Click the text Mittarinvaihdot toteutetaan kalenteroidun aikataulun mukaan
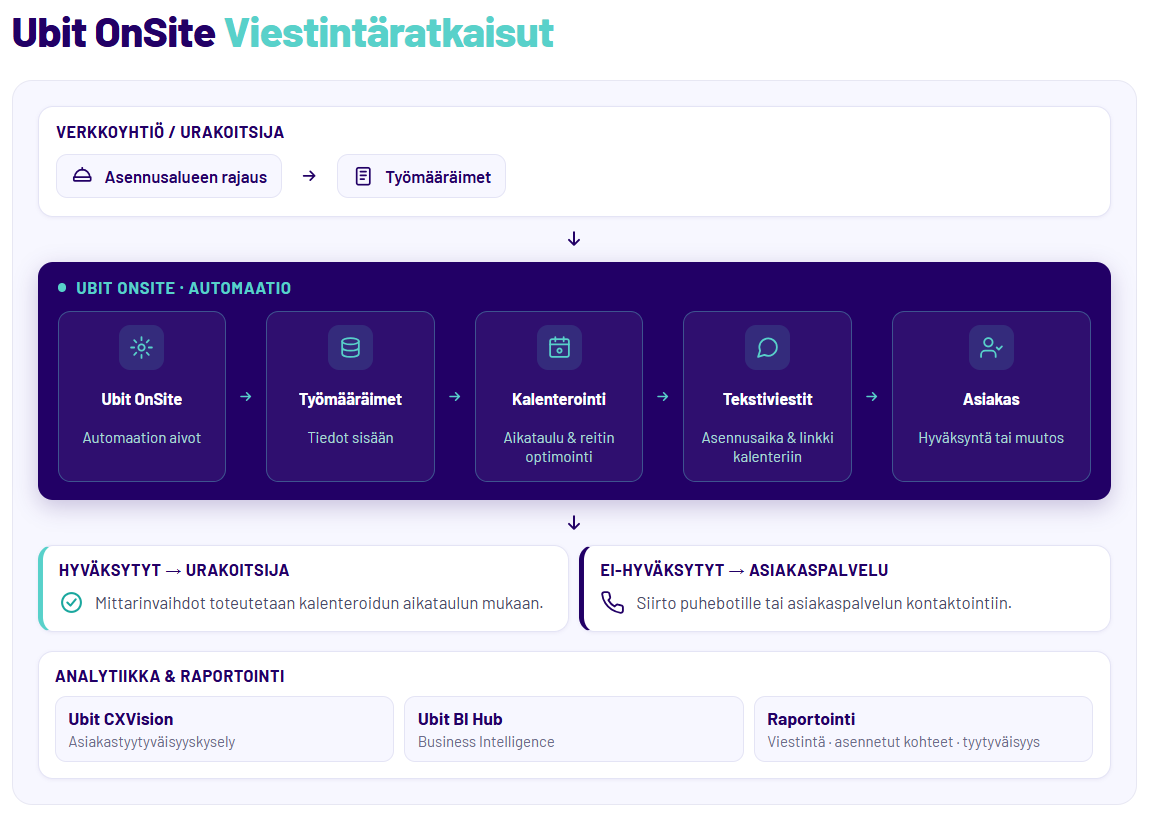The height and width of the screenshot is (827, 1150). click(319, 603)
